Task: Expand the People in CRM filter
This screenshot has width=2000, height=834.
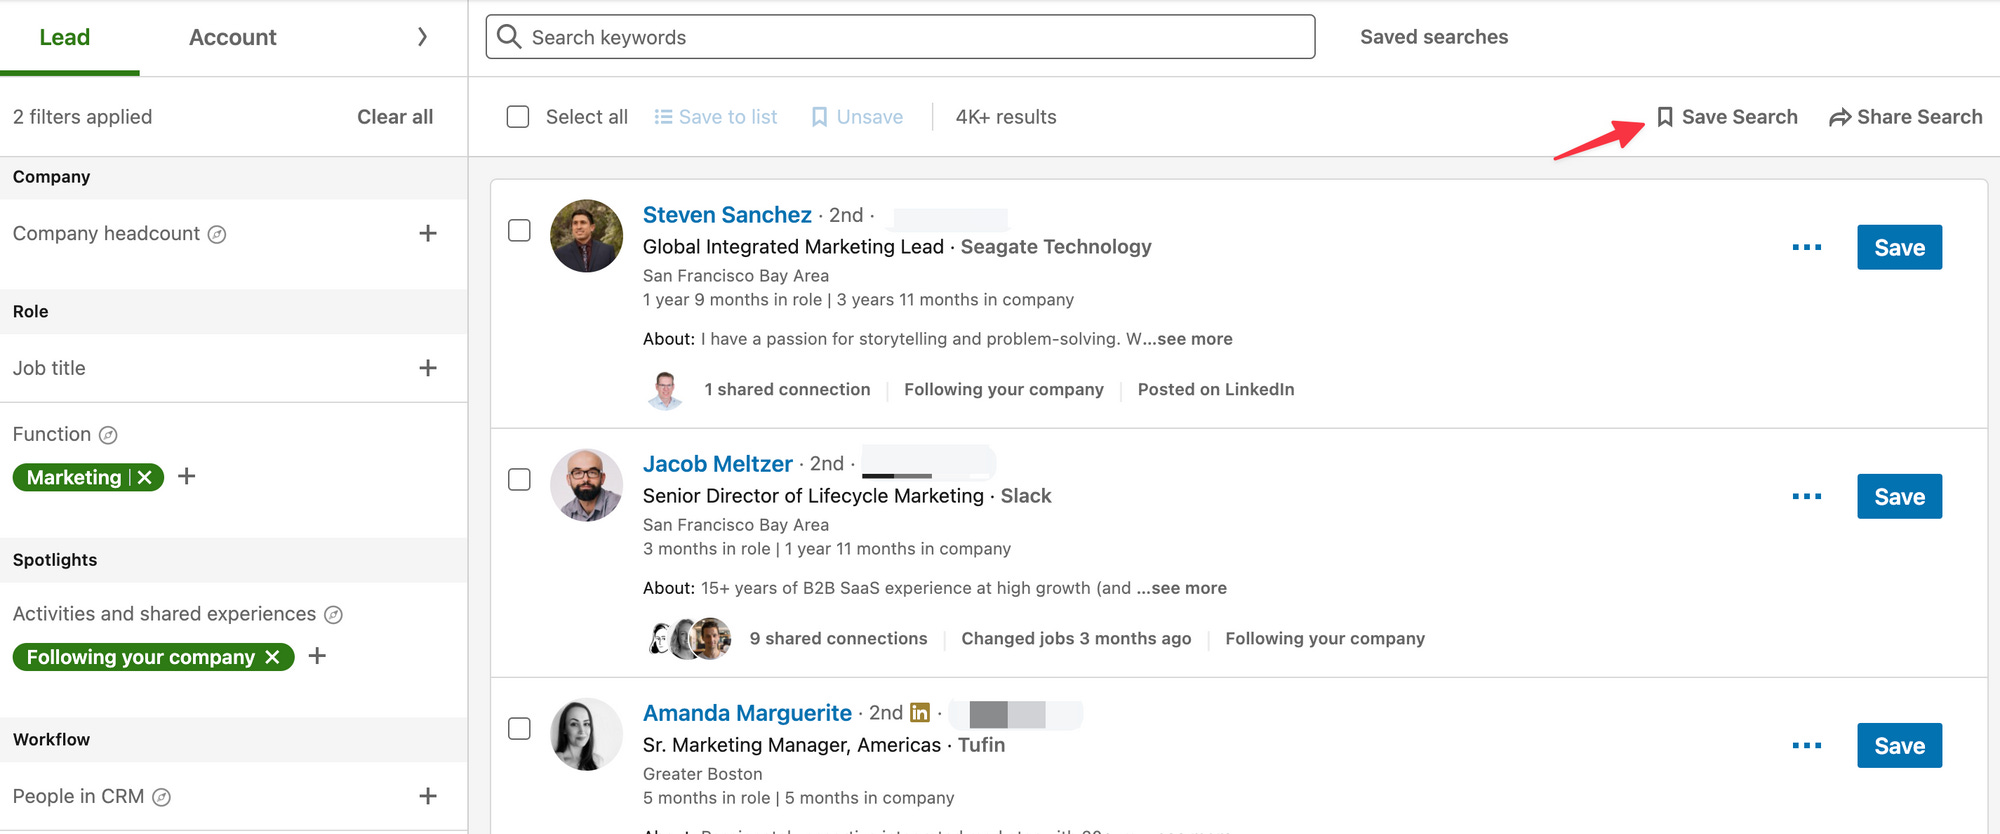Action: pyautogui.click(x=428, y=796)
